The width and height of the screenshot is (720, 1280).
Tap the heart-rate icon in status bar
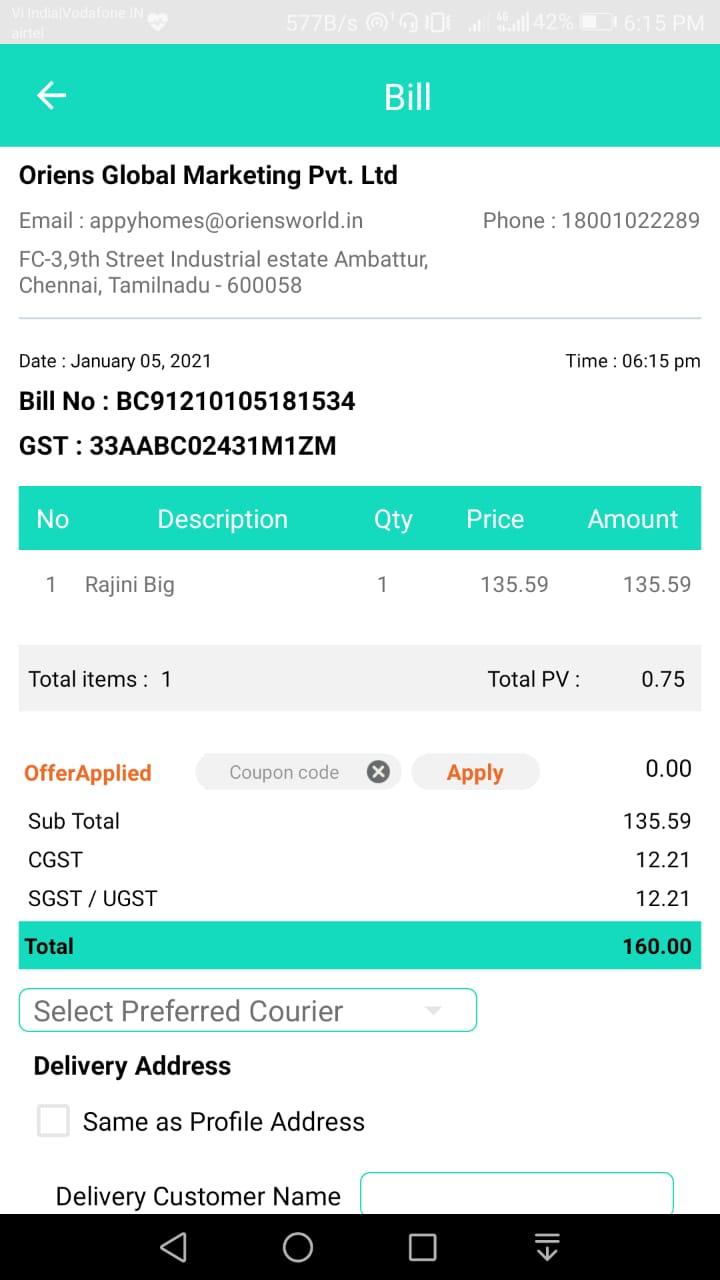(x=157, y=22)
